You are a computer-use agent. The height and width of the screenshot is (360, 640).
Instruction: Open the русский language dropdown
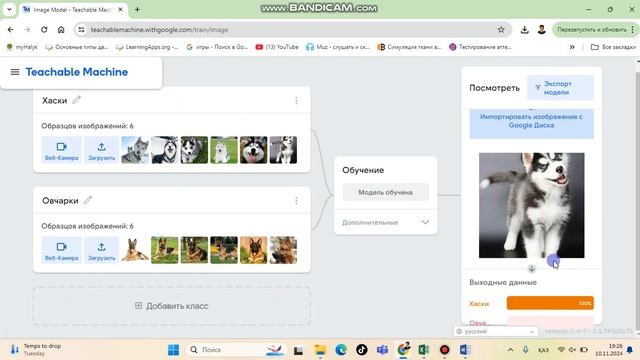(x=496, y=331)
